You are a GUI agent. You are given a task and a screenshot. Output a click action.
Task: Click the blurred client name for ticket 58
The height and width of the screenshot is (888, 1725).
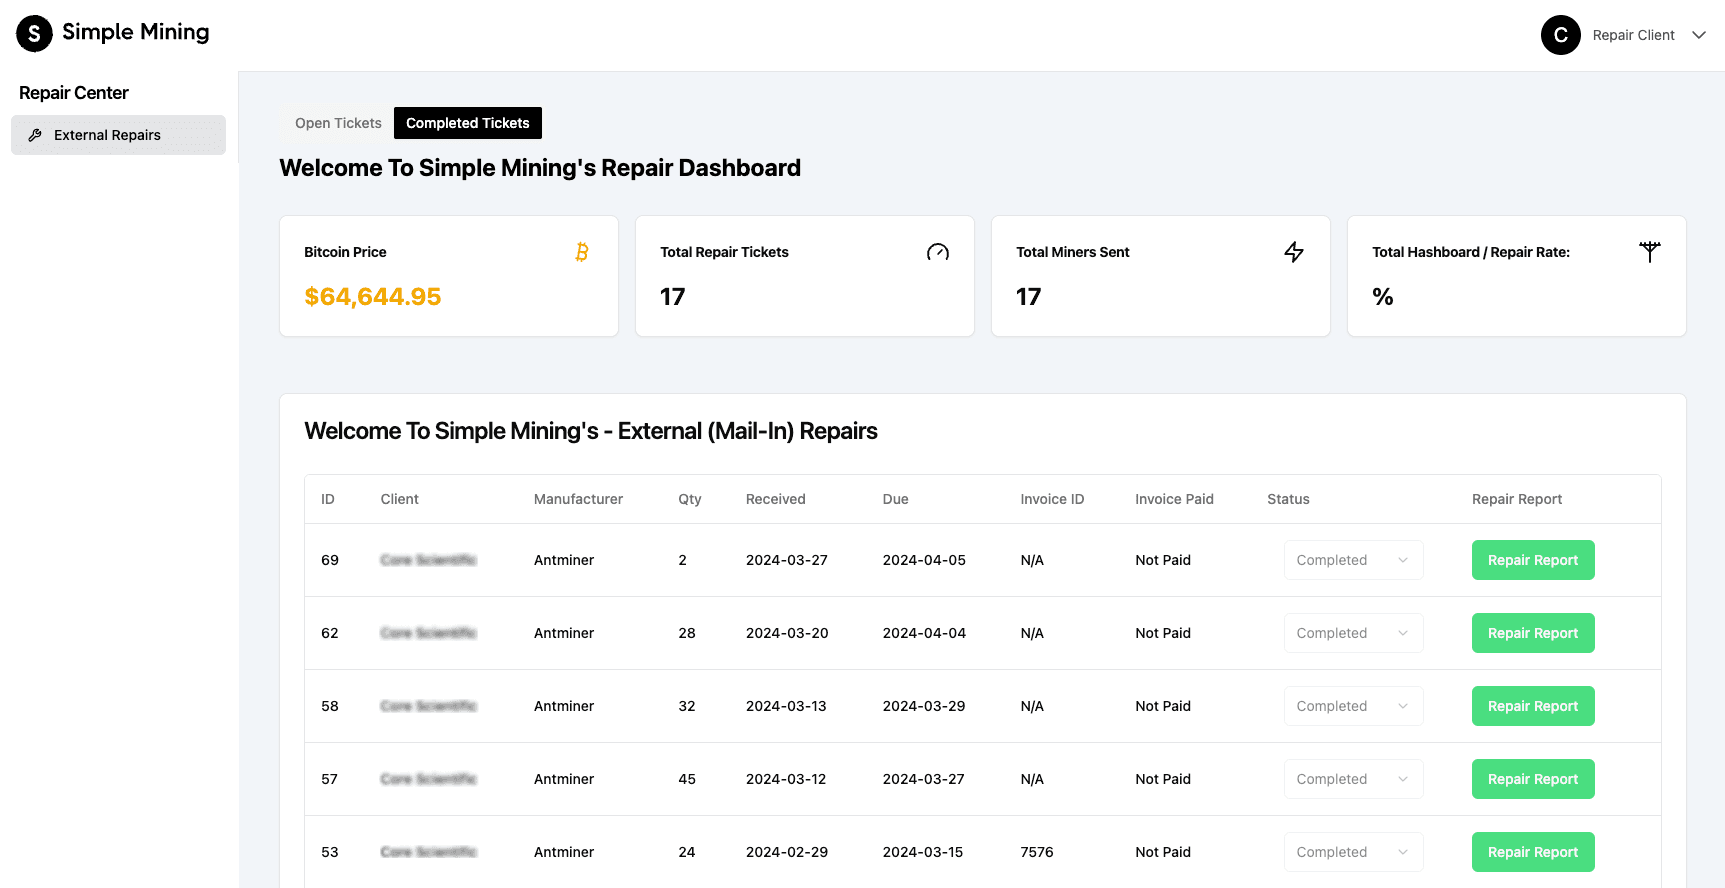(429, 706)
